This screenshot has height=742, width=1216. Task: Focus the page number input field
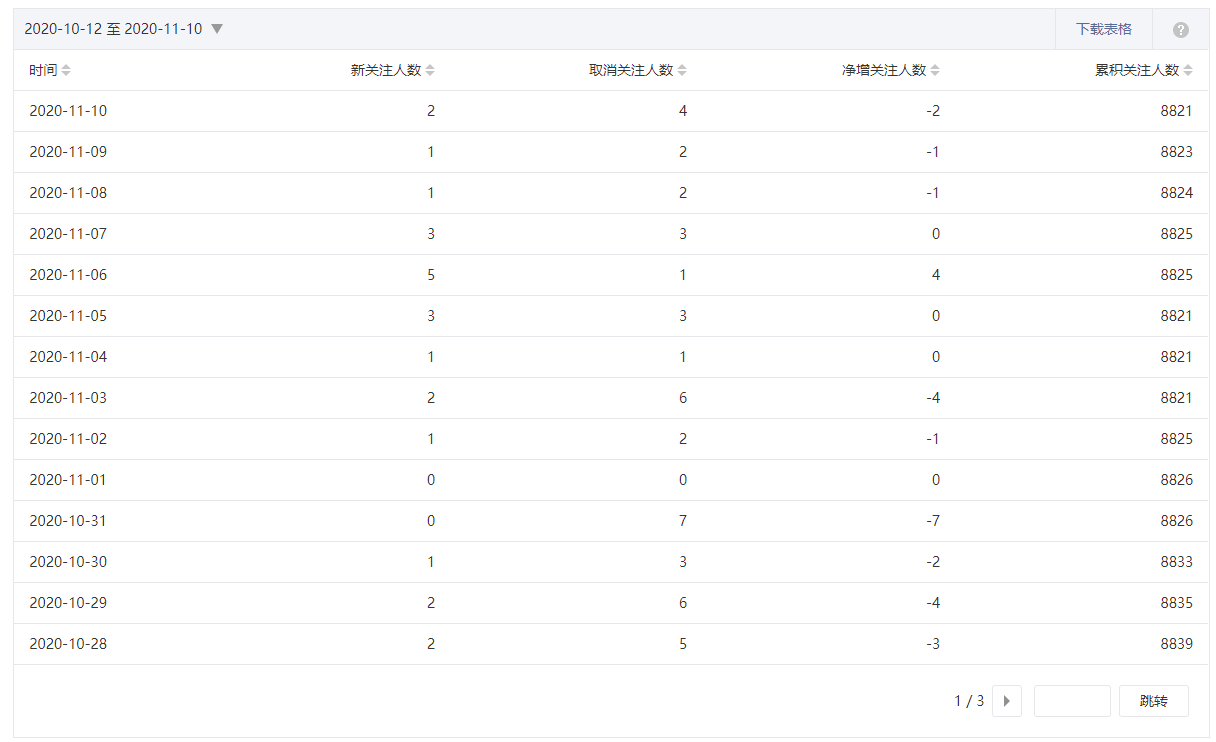pyautogui.click(x=1072, y=701)
